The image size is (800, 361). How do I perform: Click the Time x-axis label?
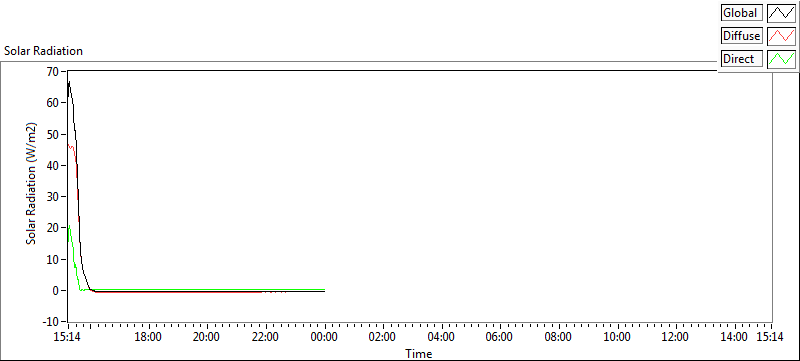click(x=419, y=353)
